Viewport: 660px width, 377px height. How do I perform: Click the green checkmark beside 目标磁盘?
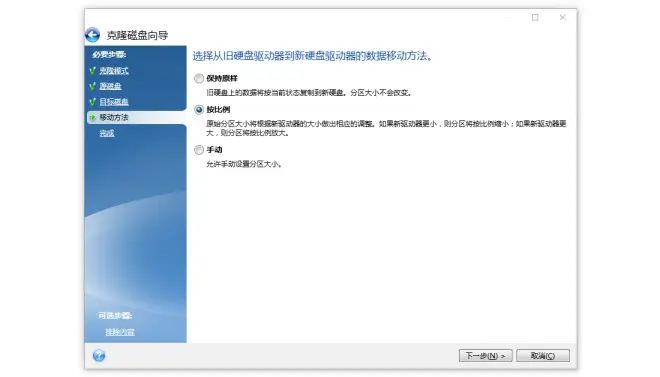(93, 102)
